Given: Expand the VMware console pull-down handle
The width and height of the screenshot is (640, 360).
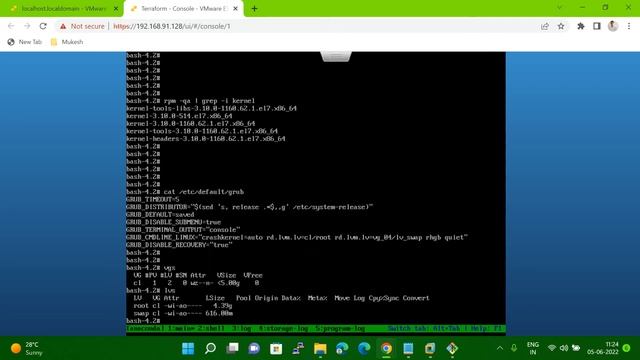Looking at the screenshot, I should coord(336,56).
